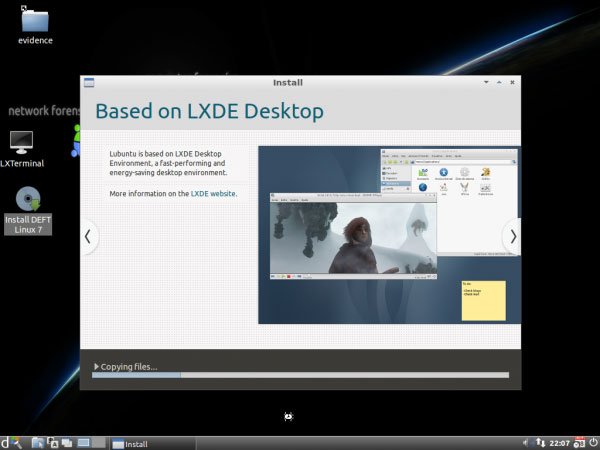Open the file manager launcher in taskbar
This screenshot has height=450, width=600.
[38, 443]
